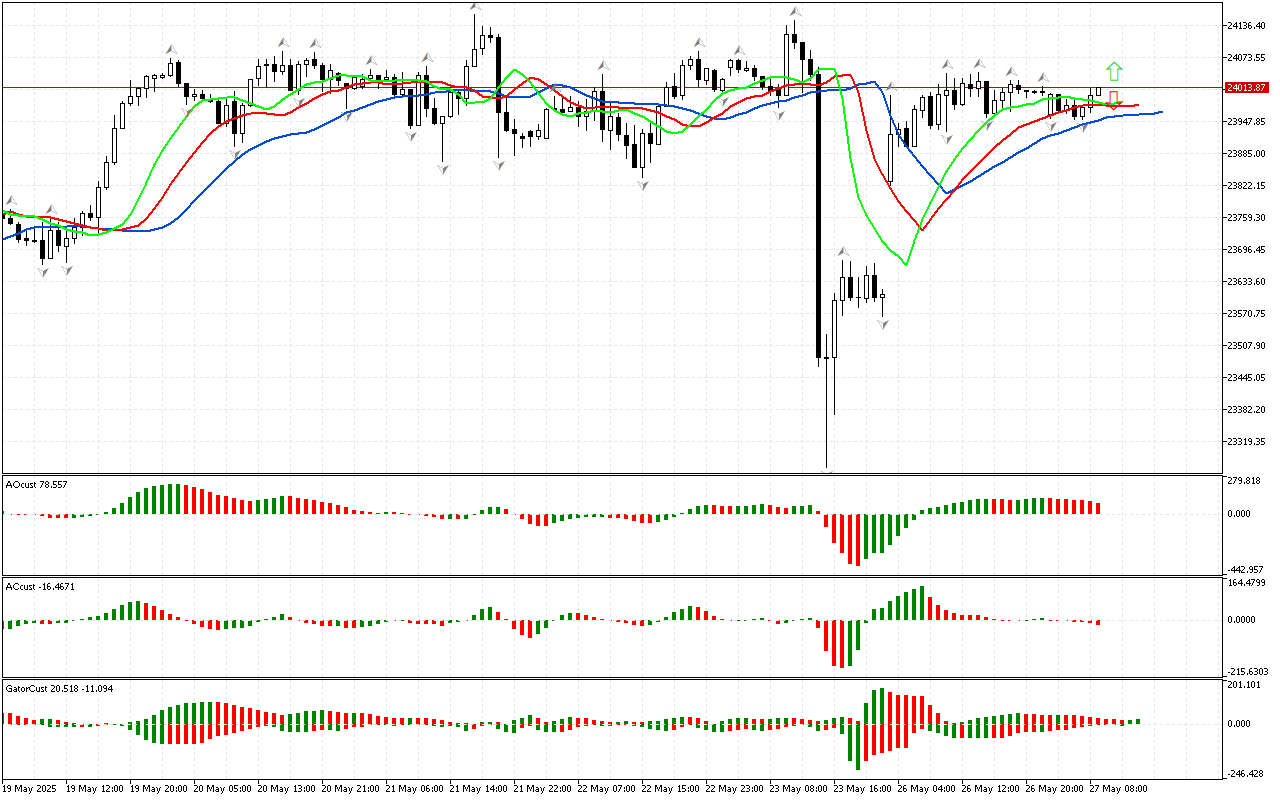
Task: Click the 279.818 value on AO scale
Action: tap(1244, 480)
